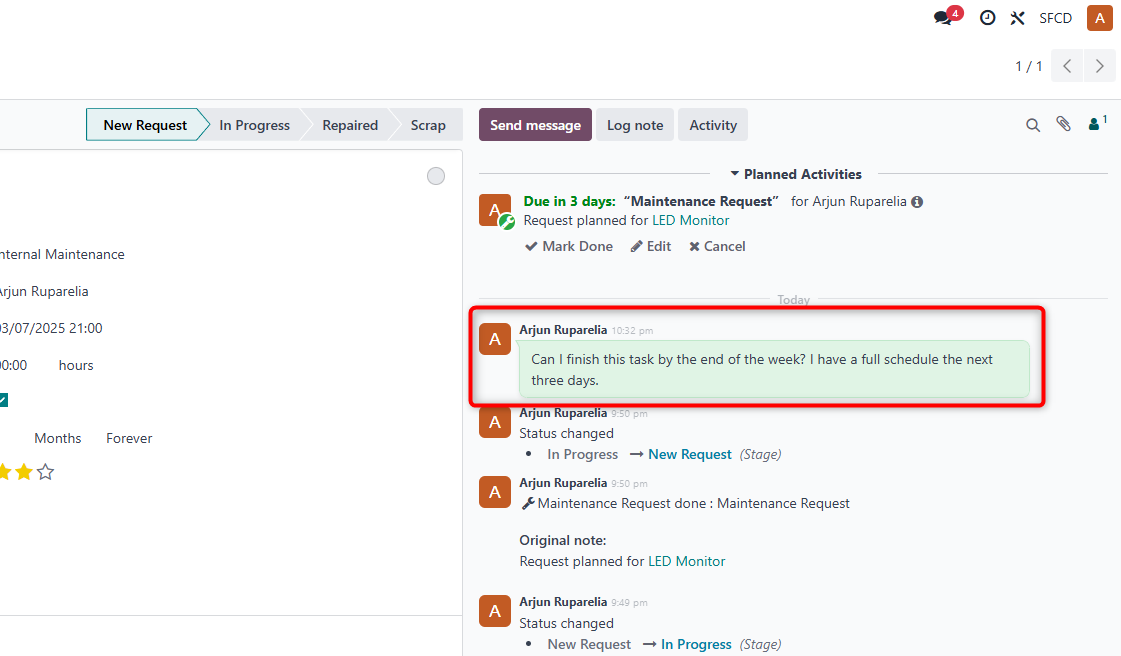Open the messaging conversations icon with badge 4
The width and height of the screenshot is (1121, 656).
(941, 17)
